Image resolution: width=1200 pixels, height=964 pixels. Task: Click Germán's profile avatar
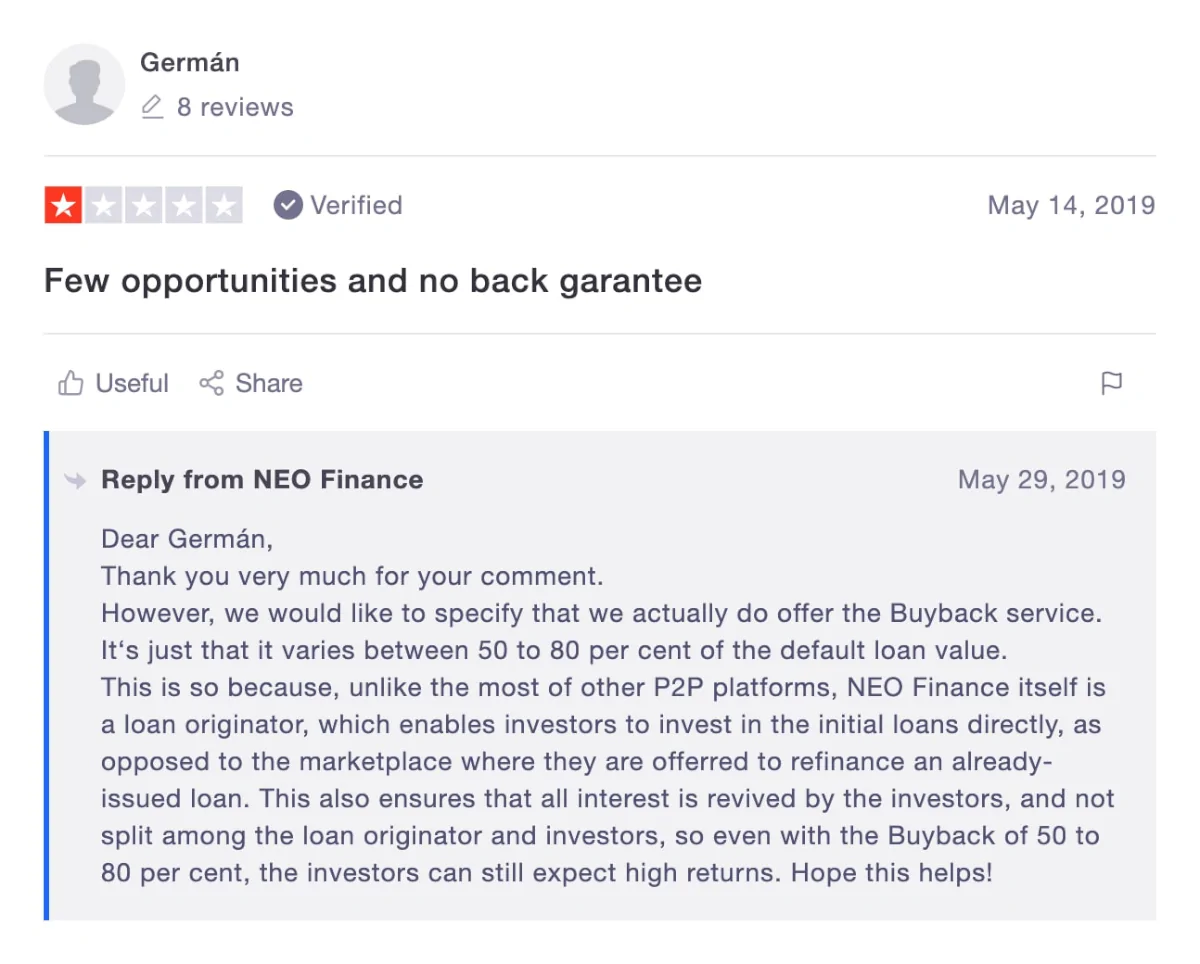pyautogui.click(x=85, y=84)
